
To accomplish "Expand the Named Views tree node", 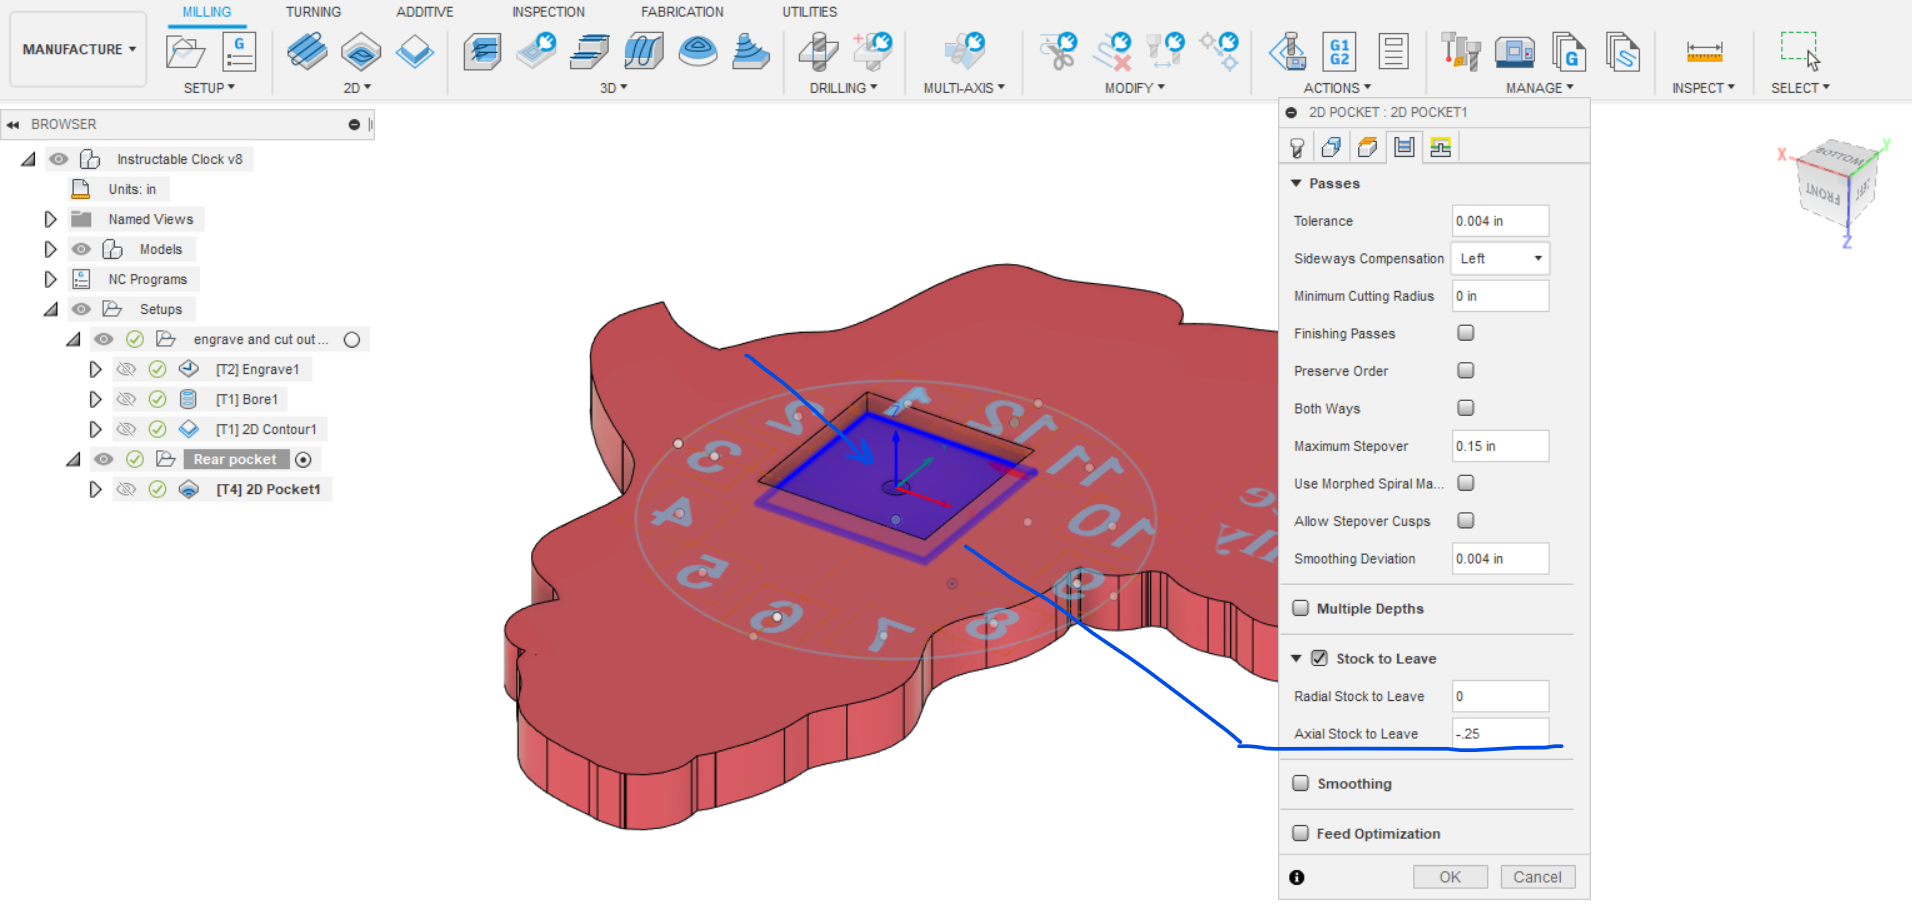I will point(50,219).
